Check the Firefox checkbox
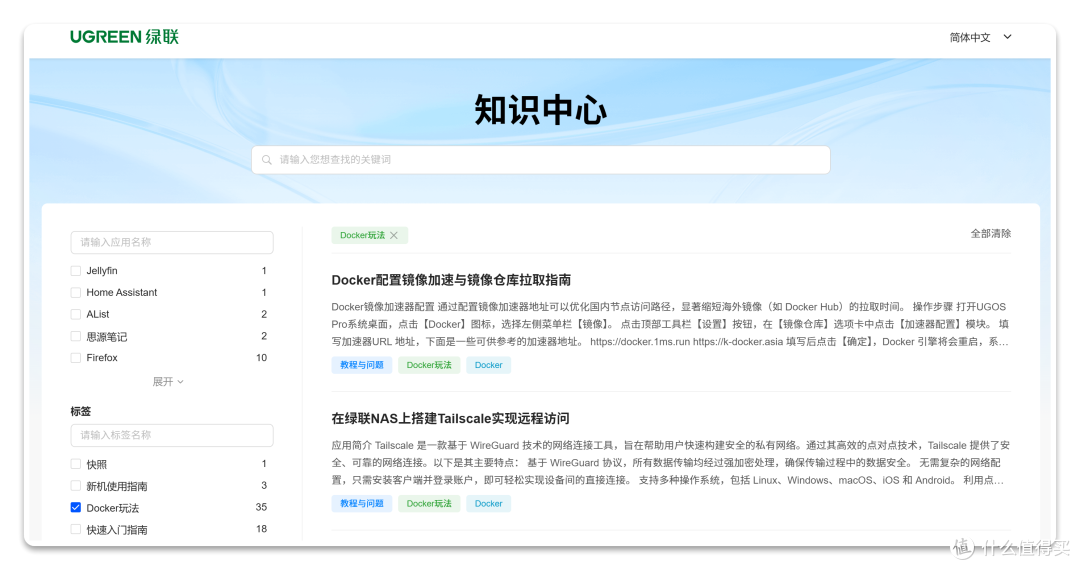1080x570 pixels. [x=76, y=357]
